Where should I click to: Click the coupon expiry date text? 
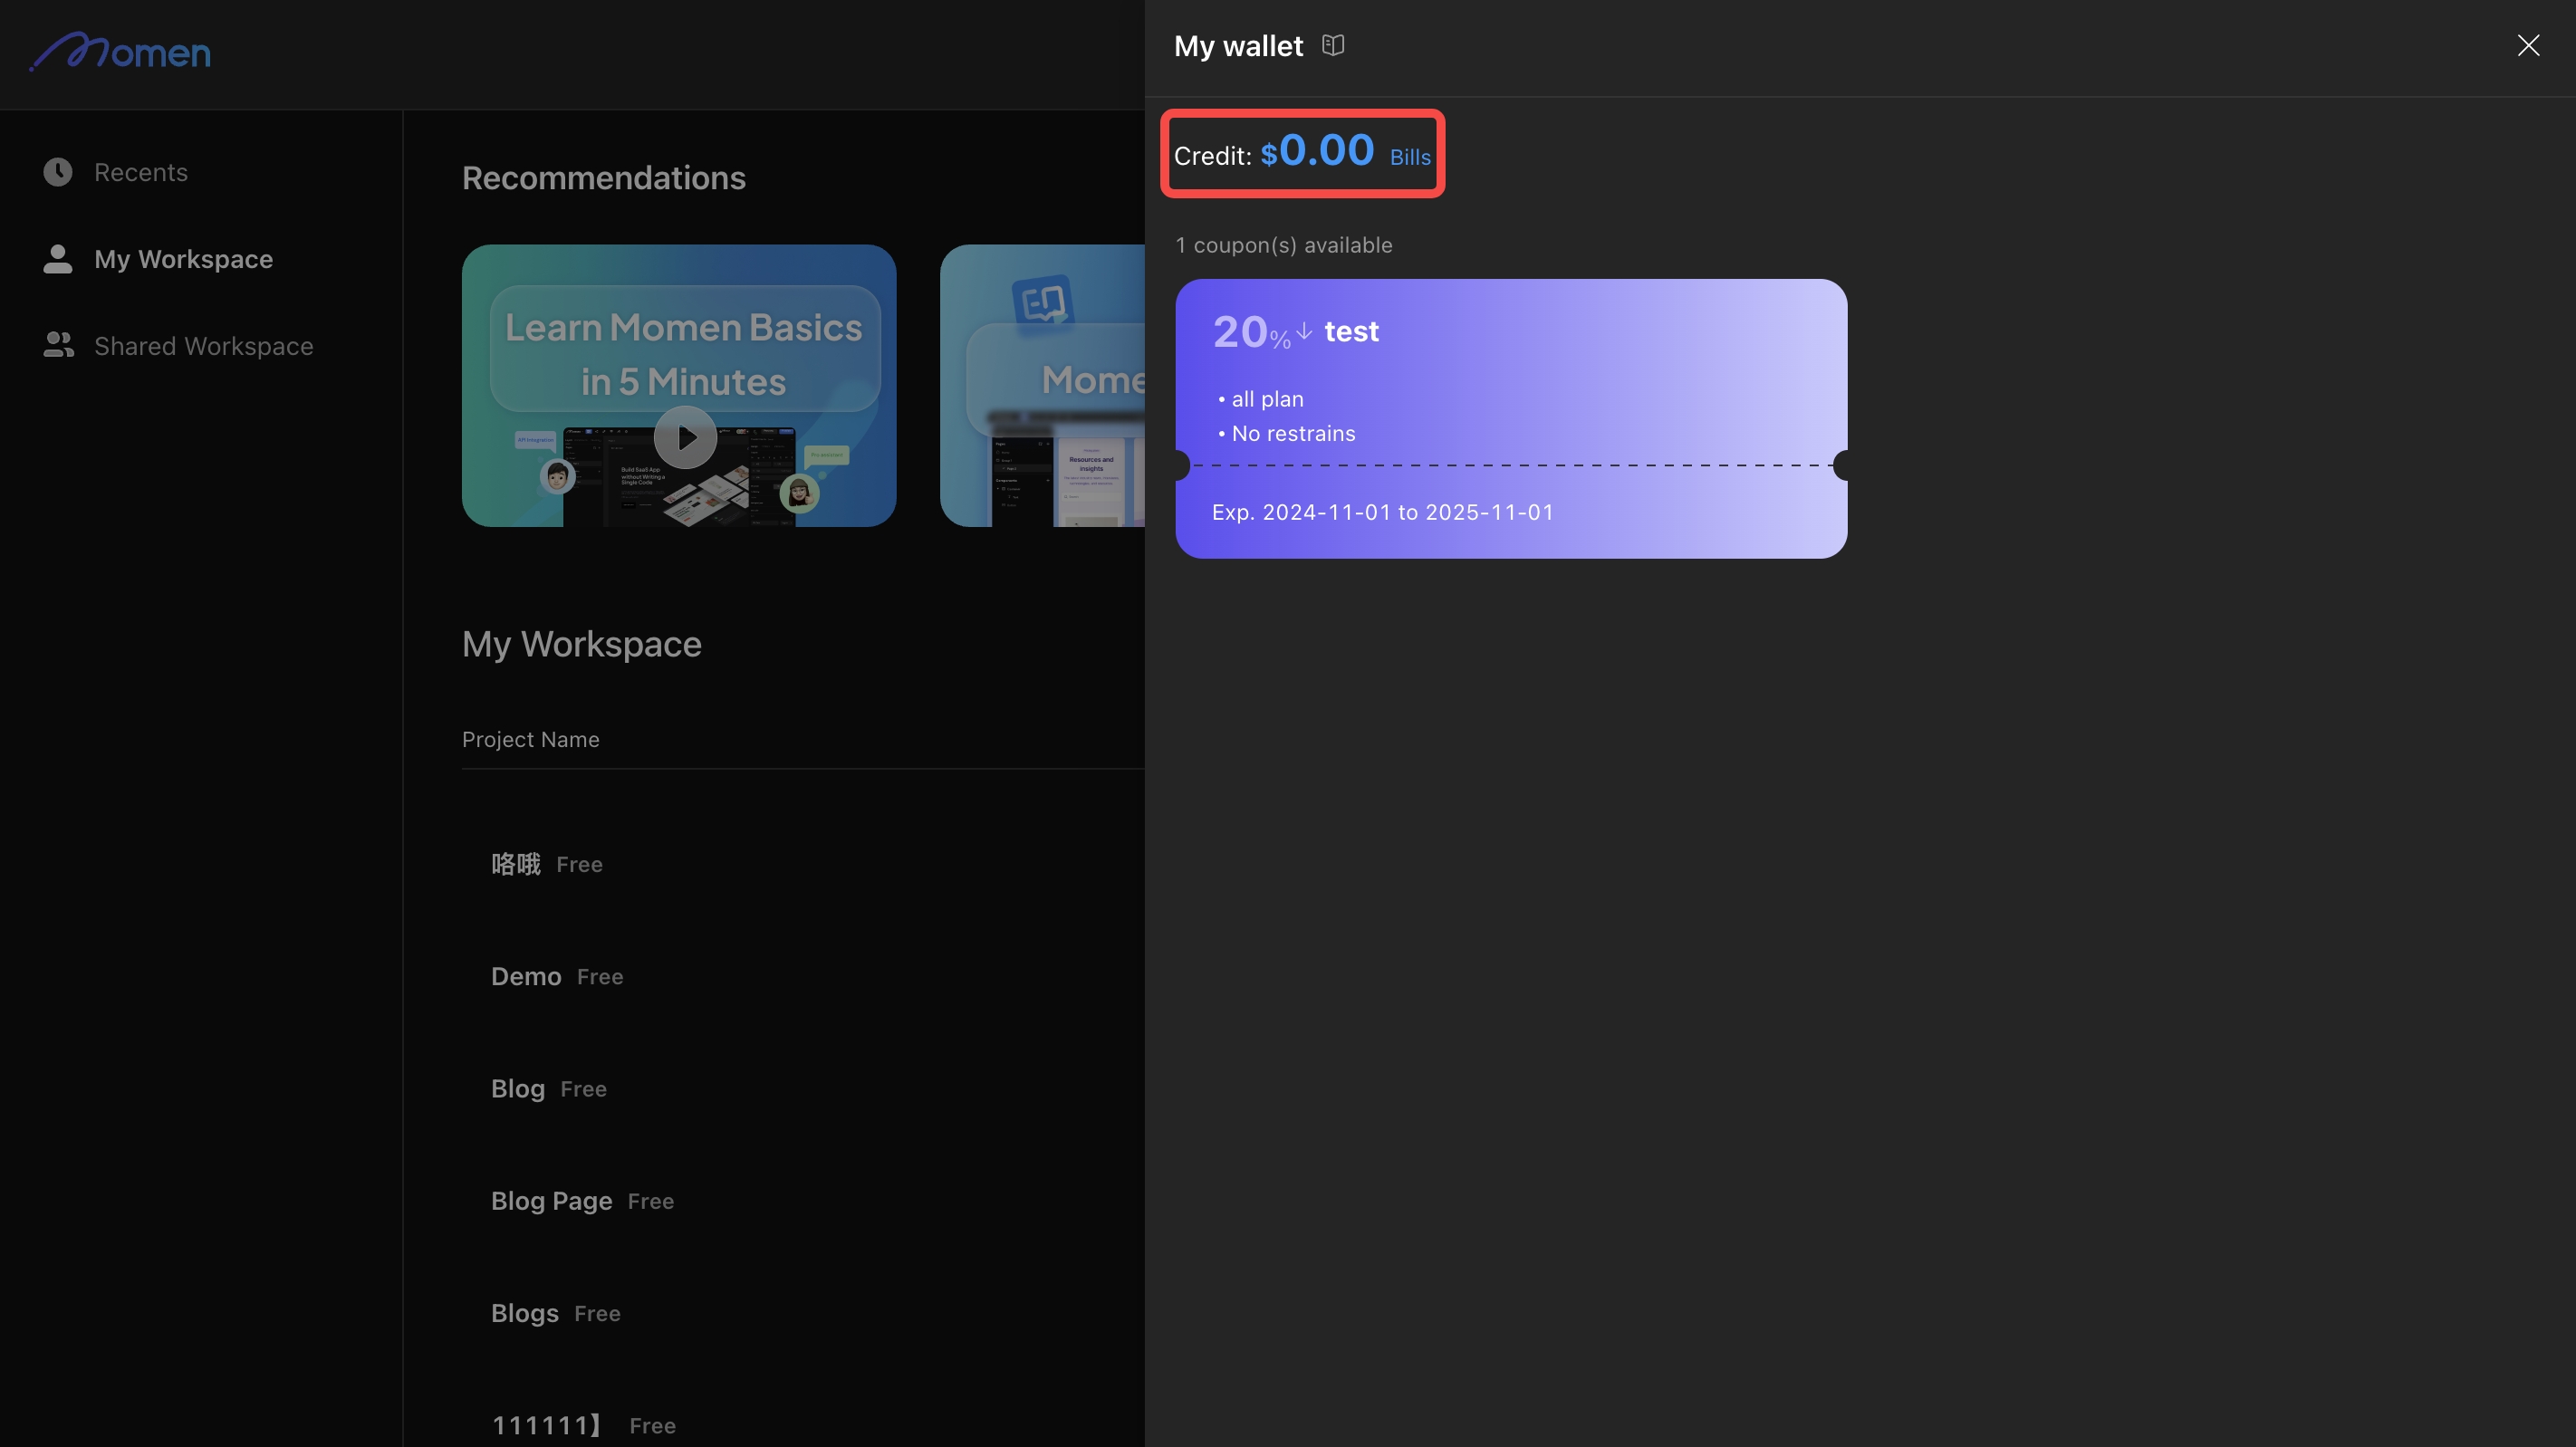(x=1383, y=512)
